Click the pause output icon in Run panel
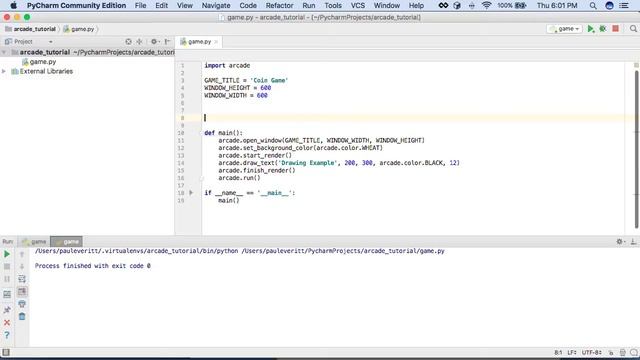 pyautogui.click(x=7, y=279)
